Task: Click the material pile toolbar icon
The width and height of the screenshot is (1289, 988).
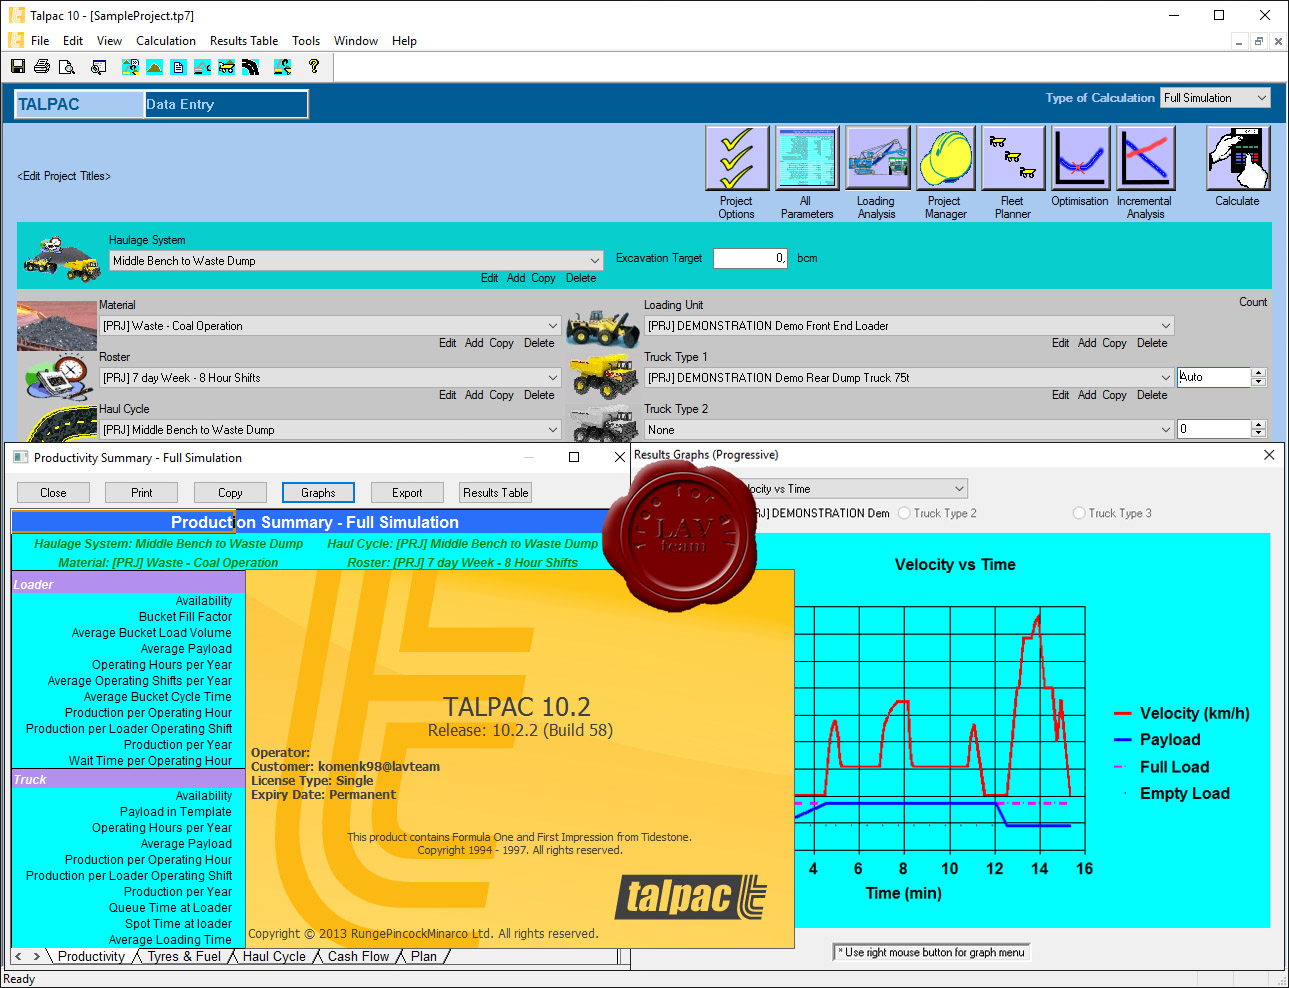Action: [x=154, y=66]
